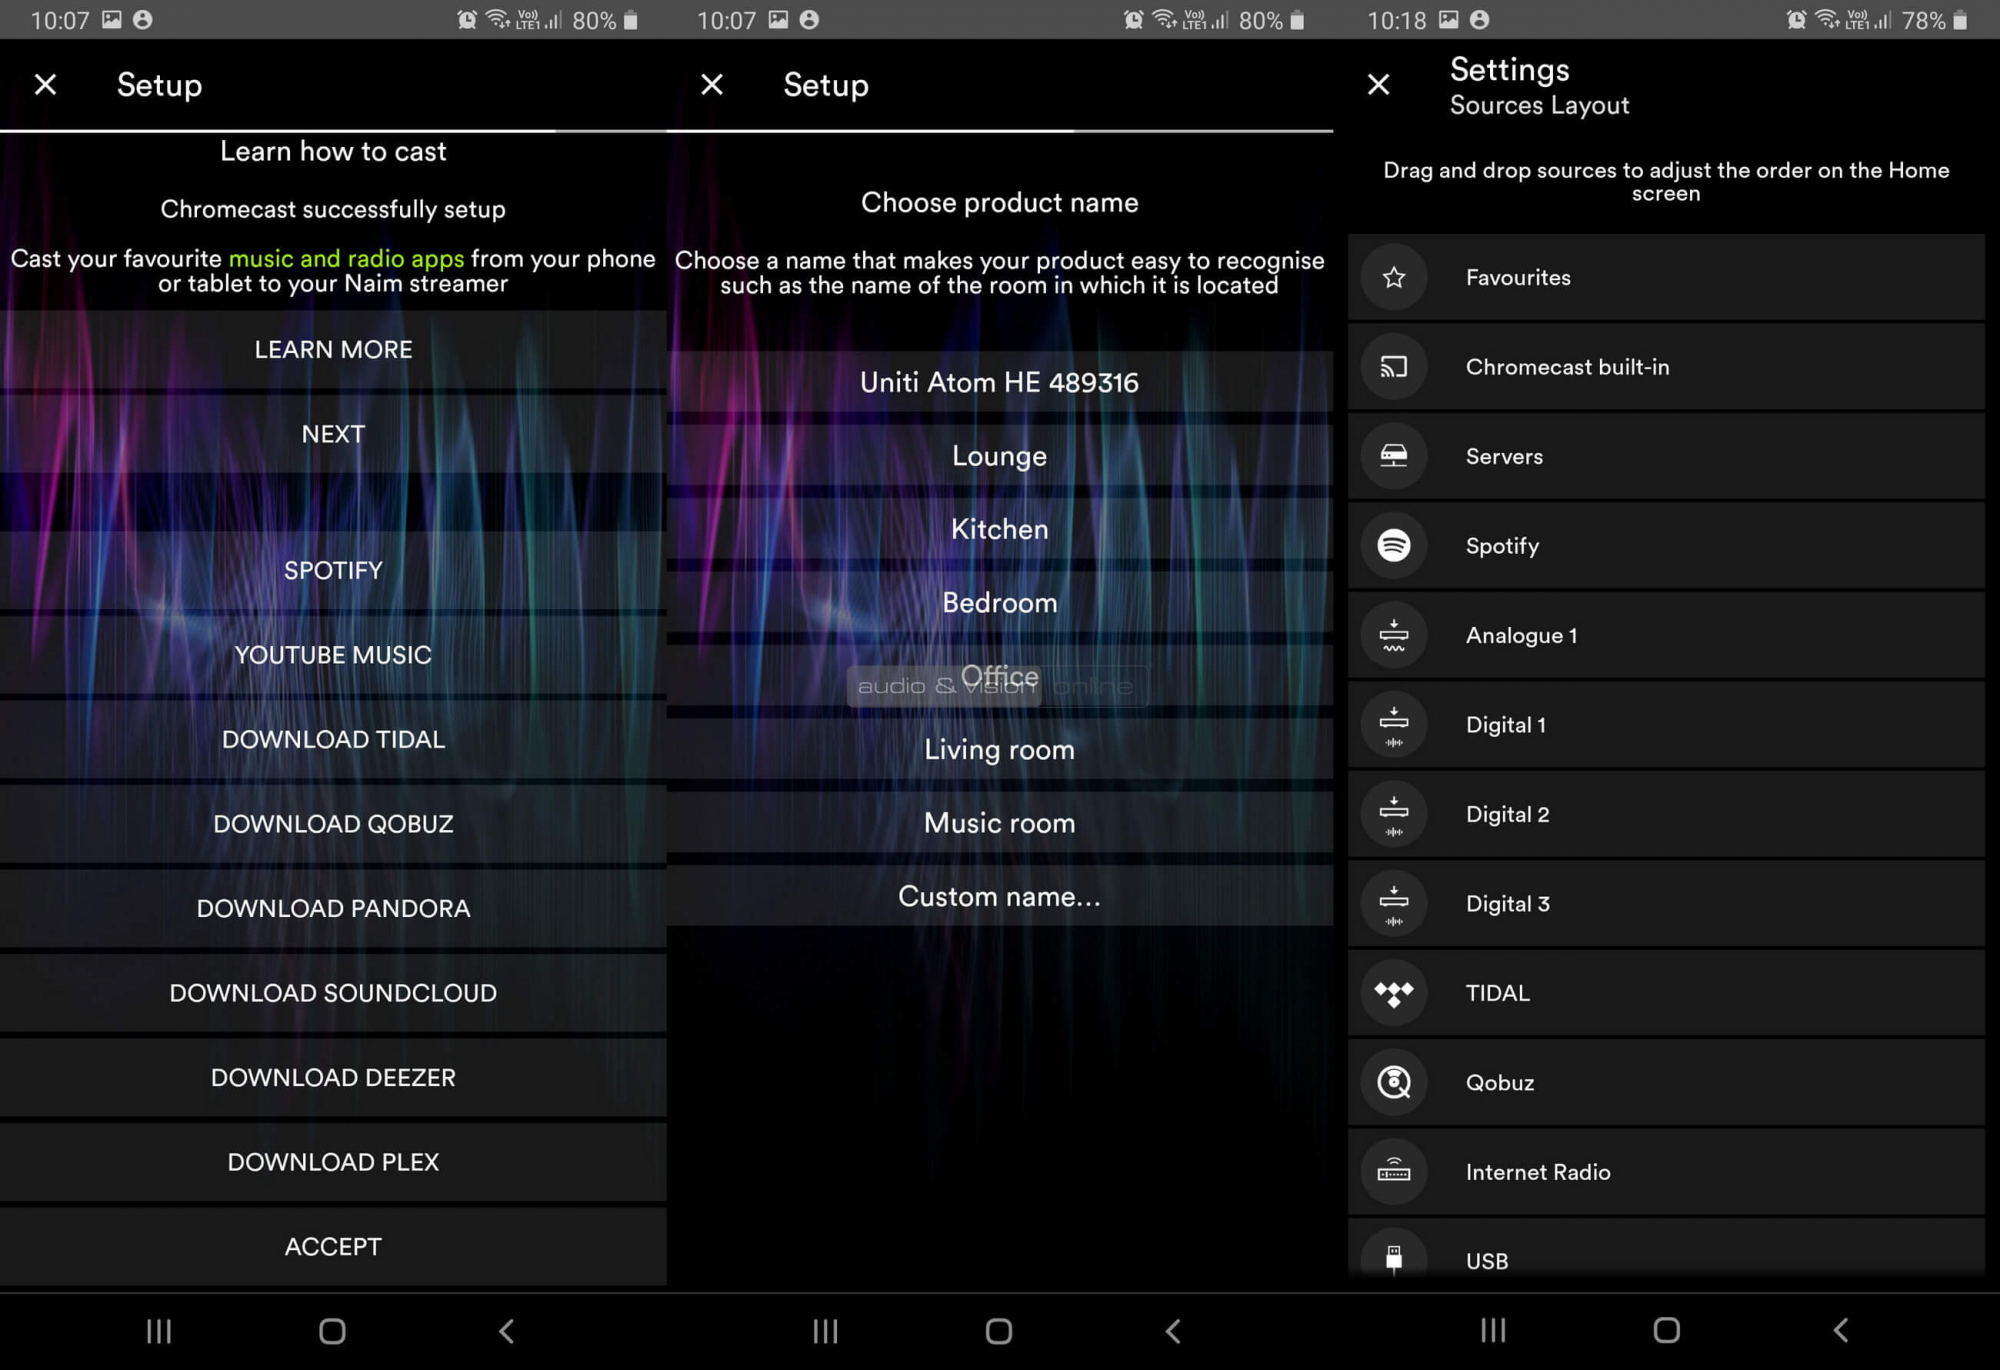2000x1370 pixels.
Task: Select Music room as product name
Action: (999, 823)
